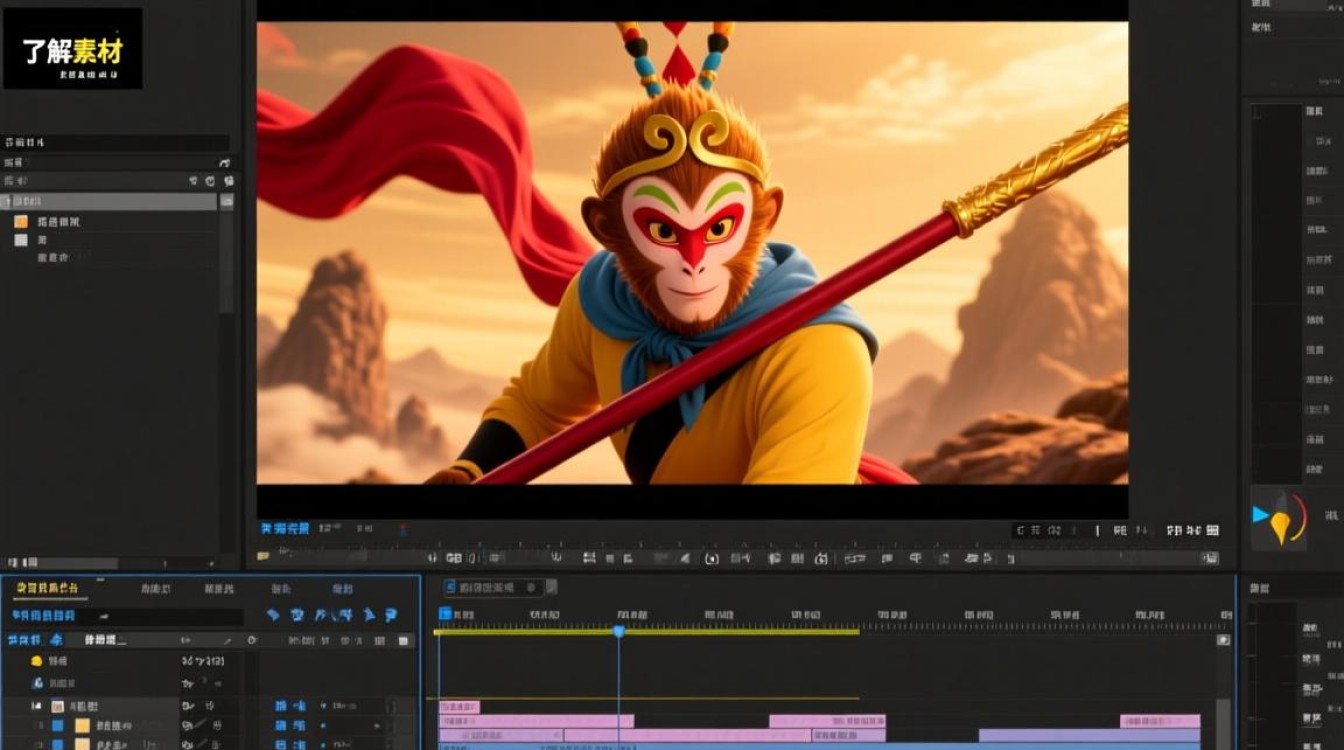Toggle the blue square on second orange track

57,744
